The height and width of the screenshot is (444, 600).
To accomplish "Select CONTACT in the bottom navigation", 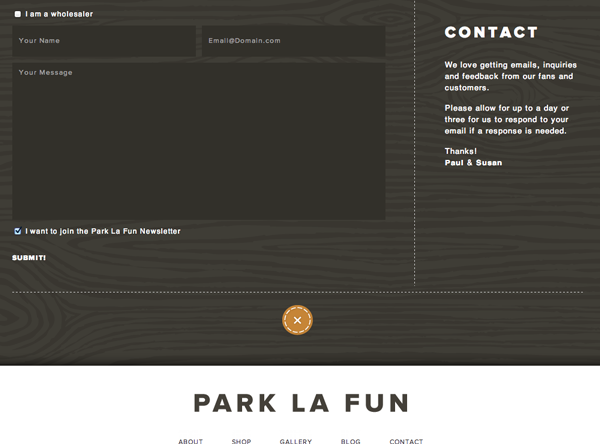I will point(406,440).
